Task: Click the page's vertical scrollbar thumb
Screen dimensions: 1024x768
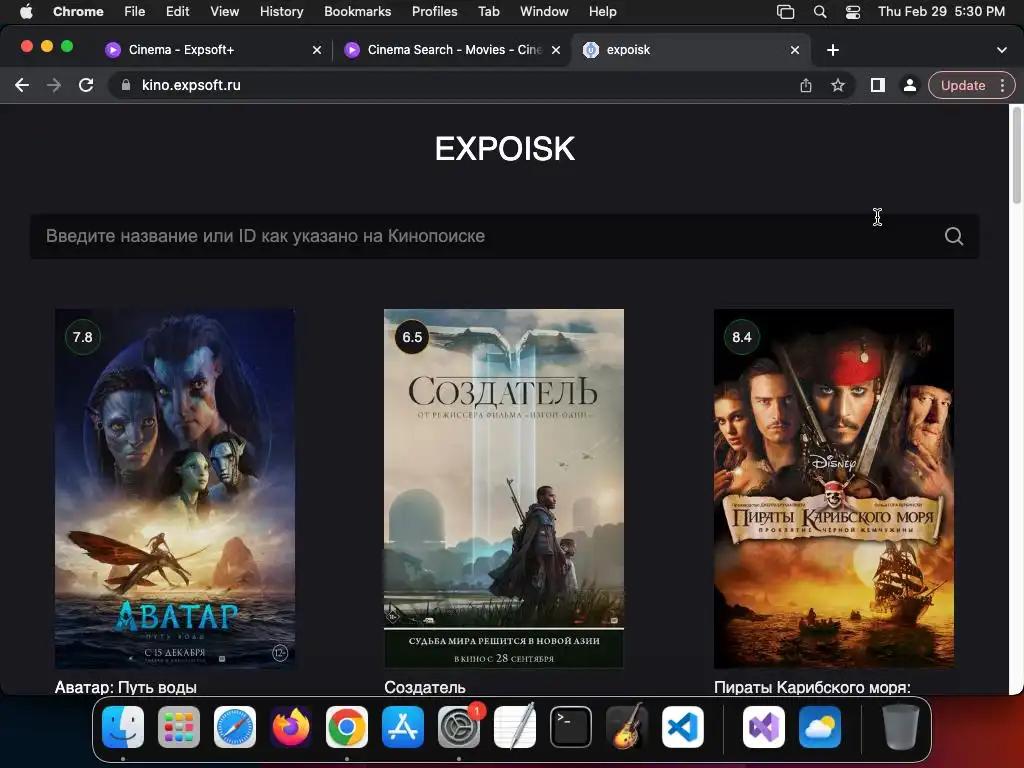Action: click(1016, 155)
